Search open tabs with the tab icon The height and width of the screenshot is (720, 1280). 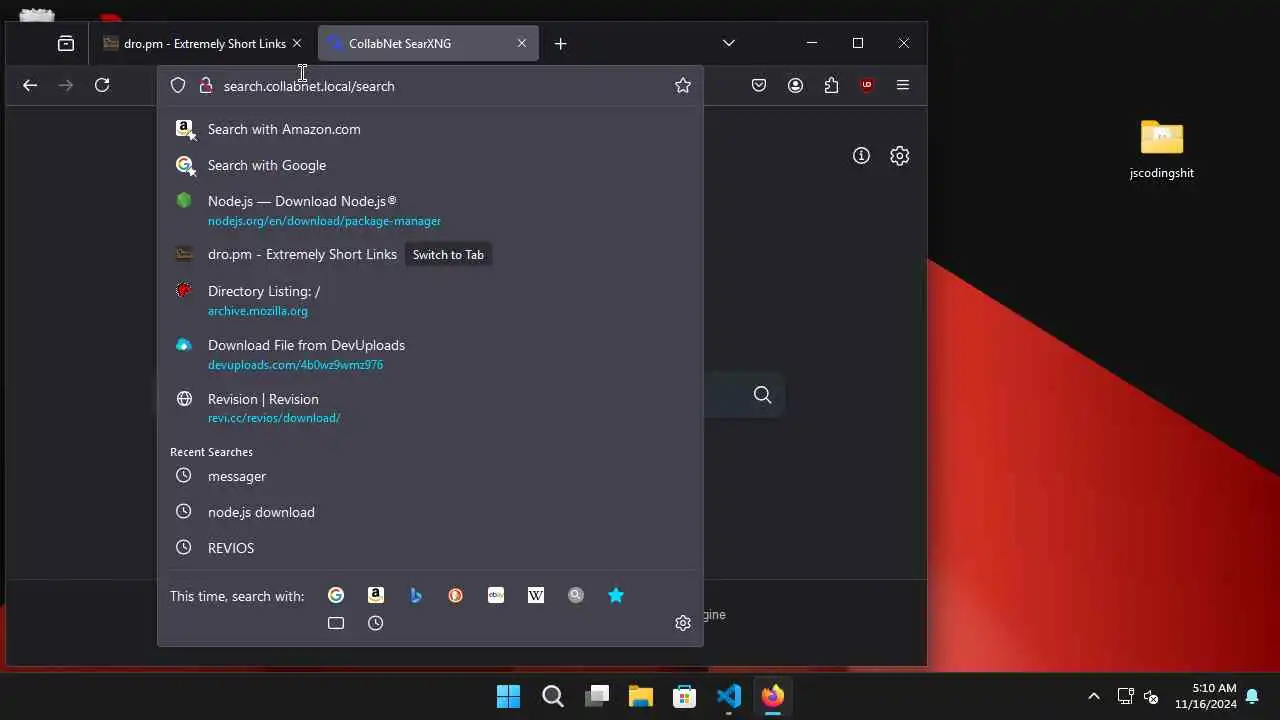coord(336,623)
